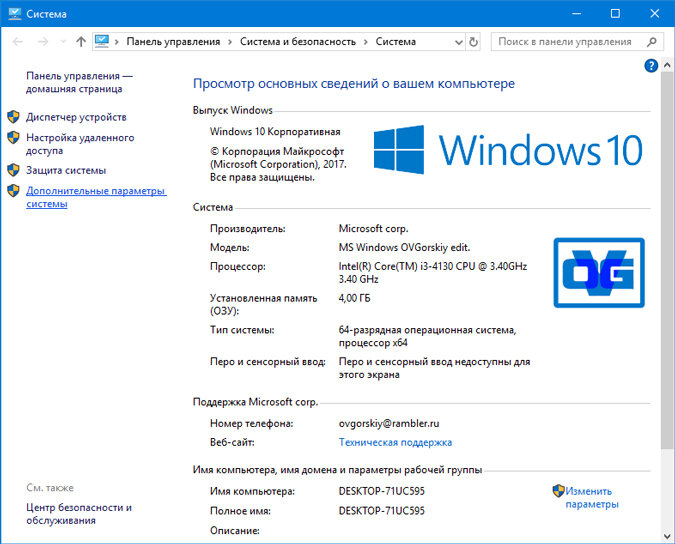Select installed memory value 4,00 ГБ

(x=354, y=298)
